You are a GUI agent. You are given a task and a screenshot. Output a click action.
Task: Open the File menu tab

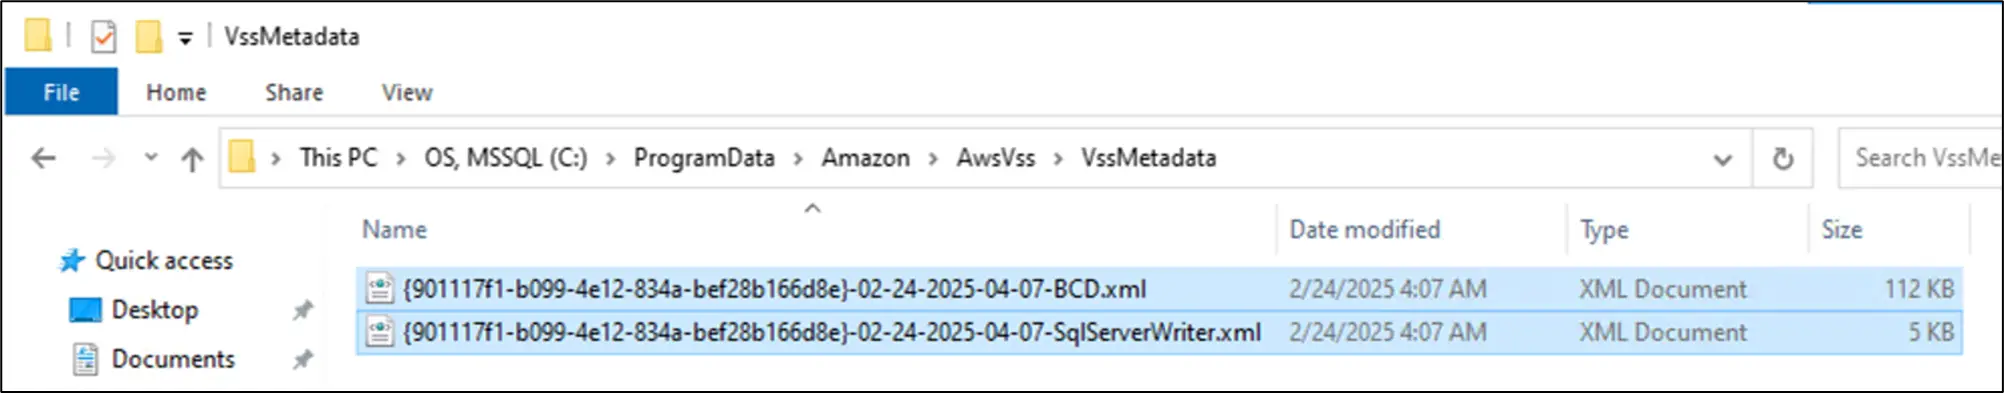(61, 92)
